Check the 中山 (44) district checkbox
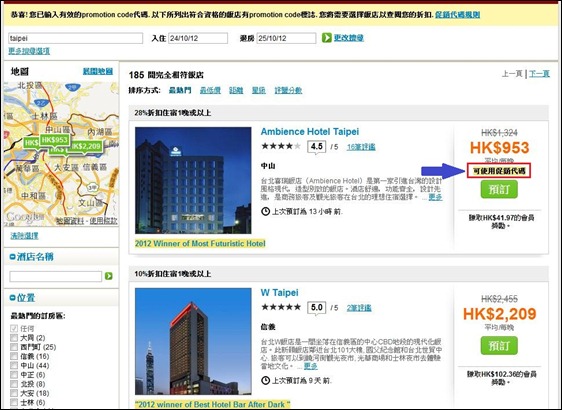 [x=14, y=366]
